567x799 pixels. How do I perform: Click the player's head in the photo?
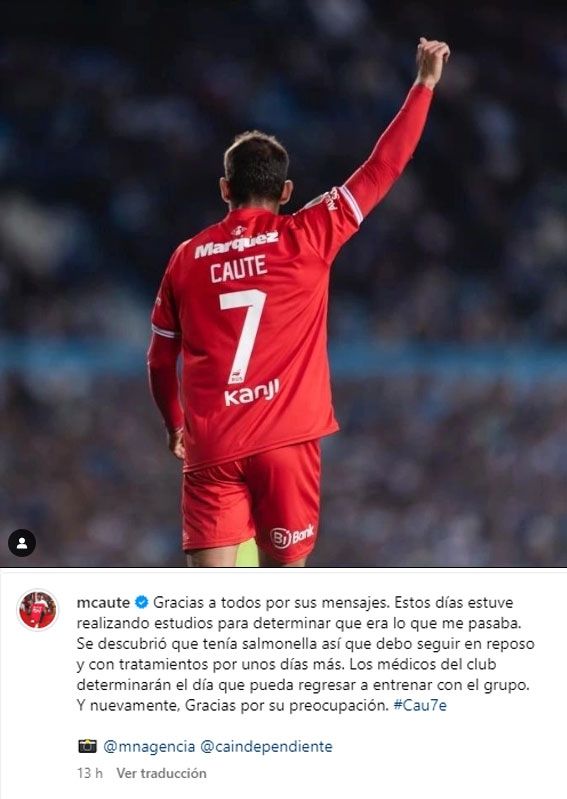coord(256,168)
